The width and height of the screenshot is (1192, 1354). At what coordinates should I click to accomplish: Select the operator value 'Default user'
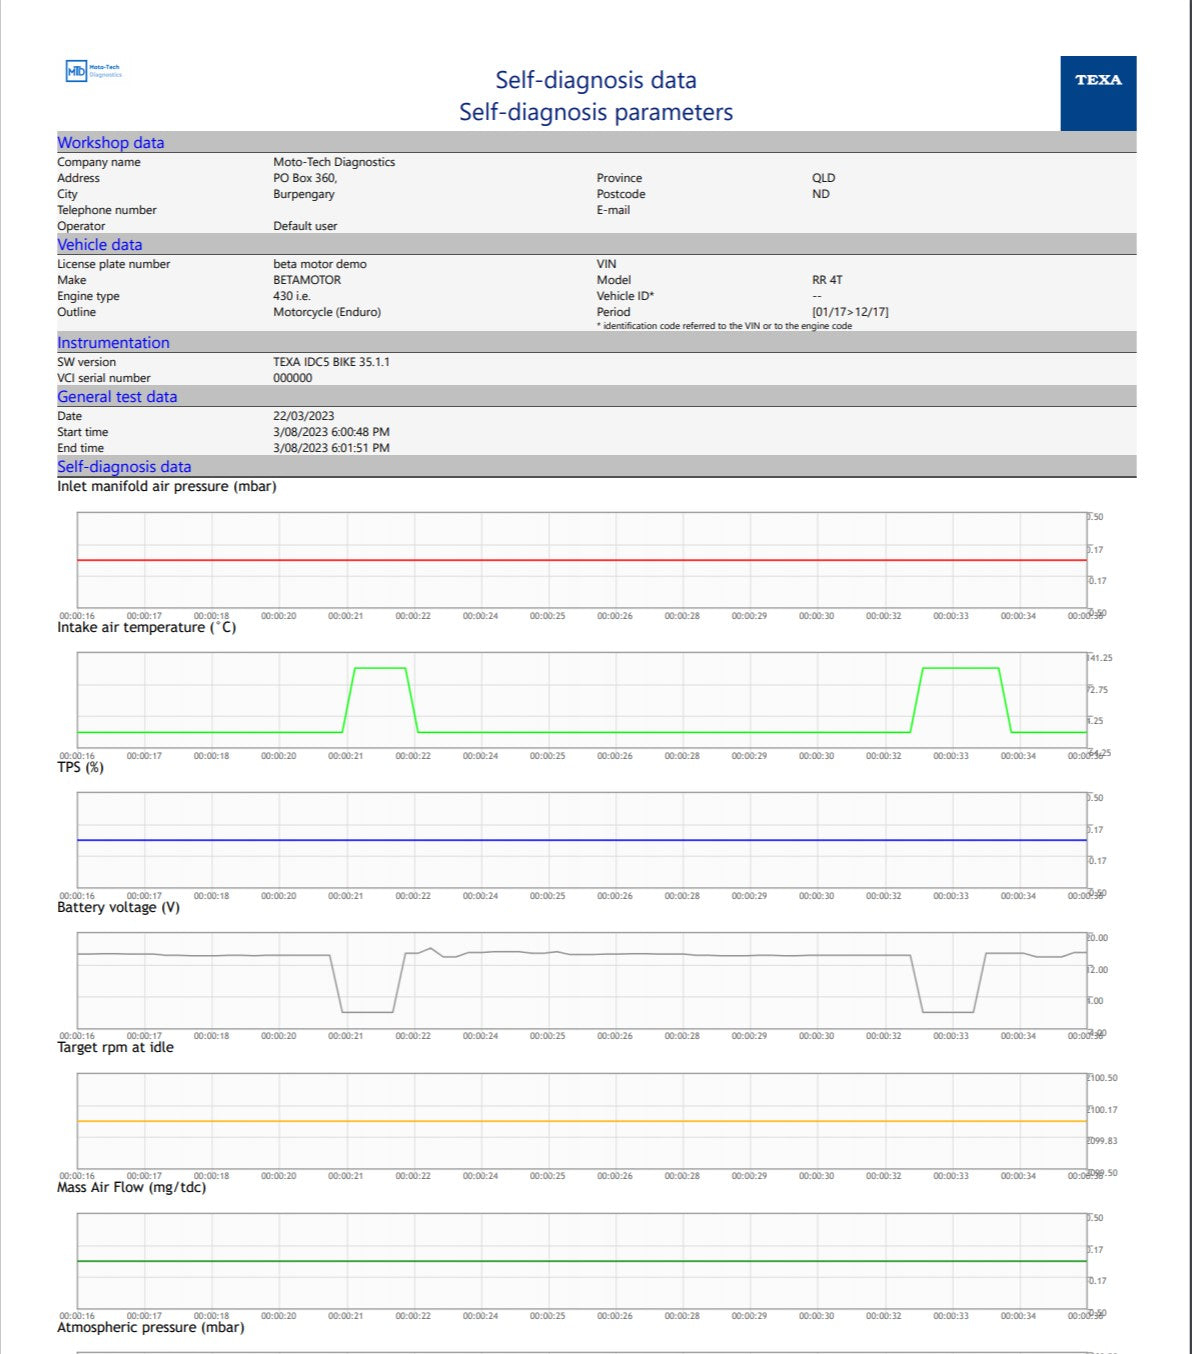pyautogui.click(x=305, y=226)
